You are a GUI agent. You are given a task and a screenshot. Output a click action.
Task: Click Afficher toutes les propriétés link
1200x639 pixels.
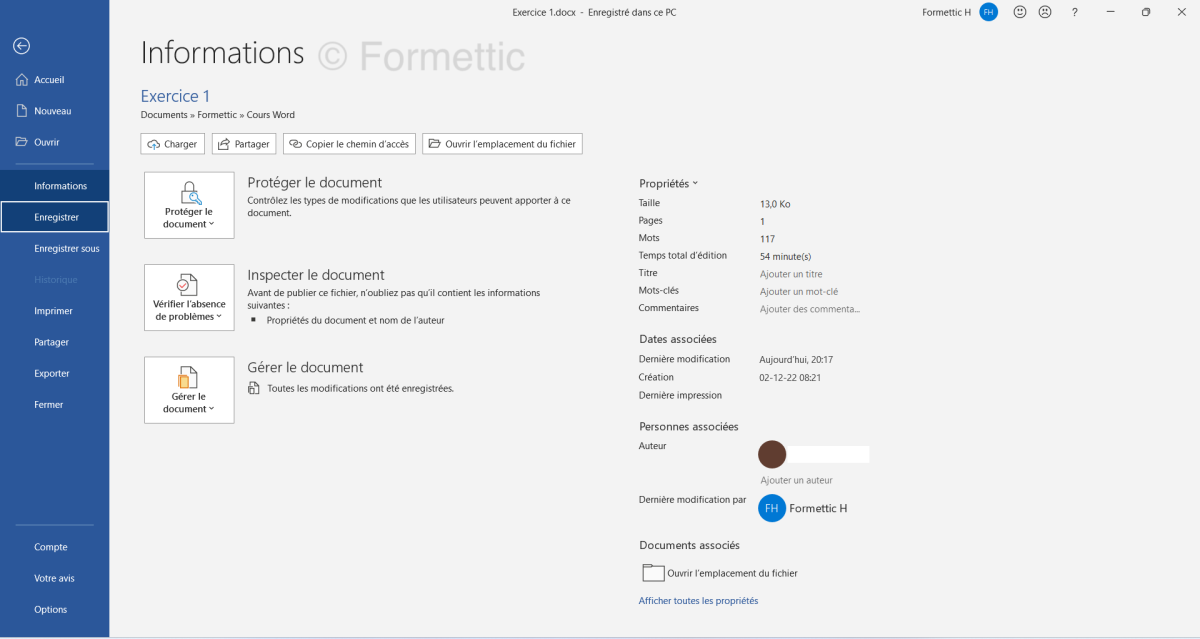pyautogui.click(x=698, y=601)
